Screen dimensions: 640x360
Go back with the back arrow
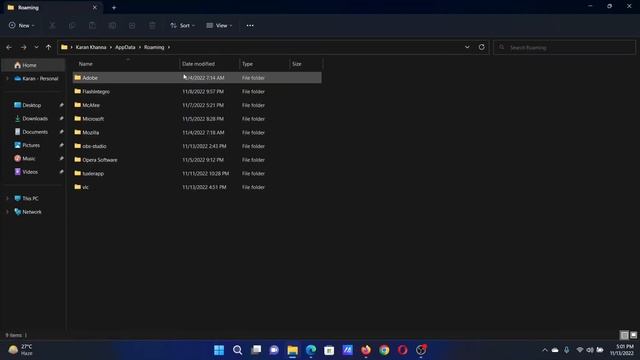pos(9,47)
